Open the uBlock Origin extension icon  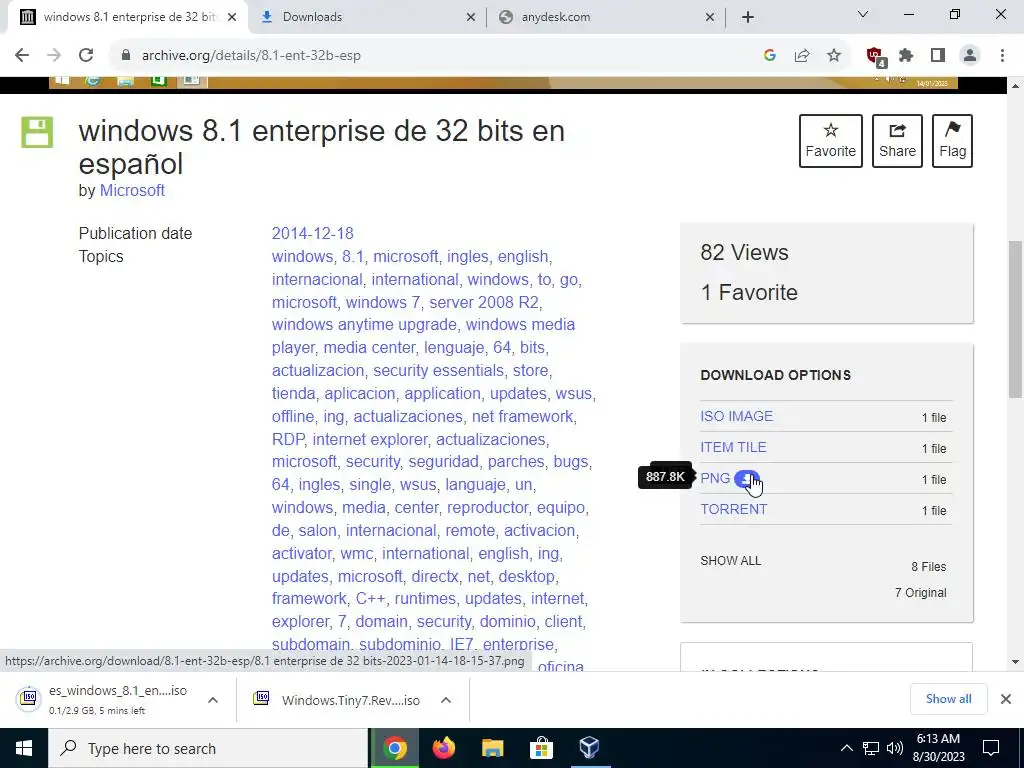(876, 56)
